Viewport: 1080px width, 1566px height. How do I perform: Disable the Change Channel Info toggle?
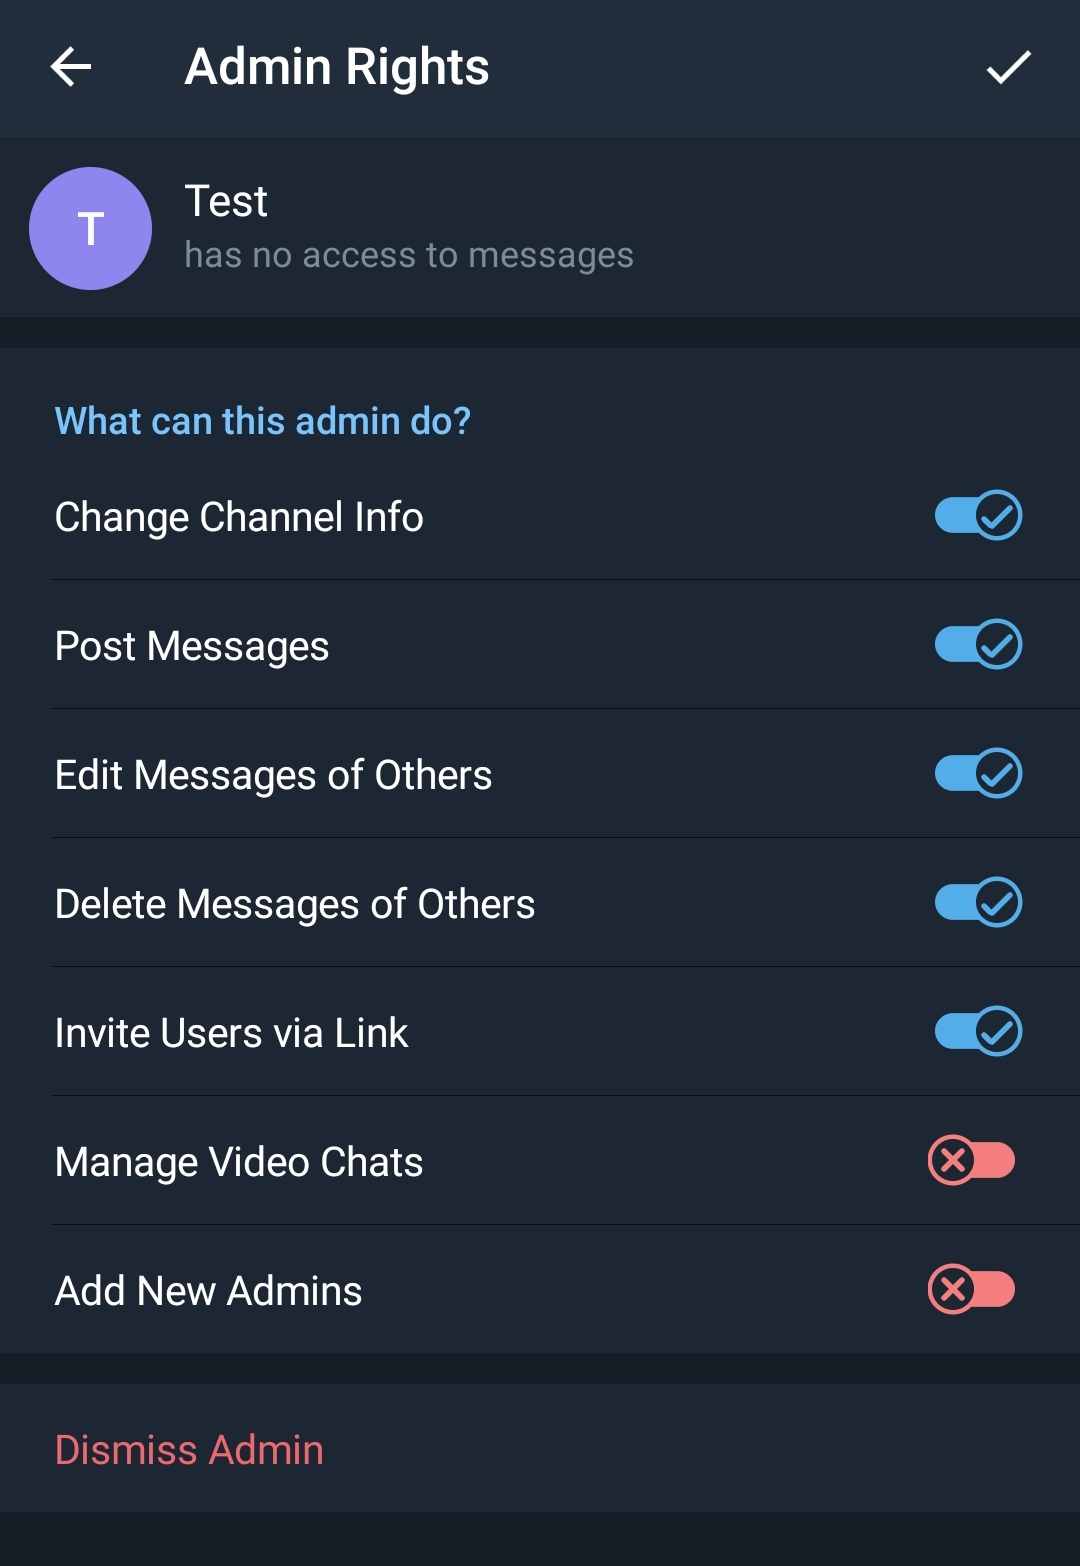(x=977, y=516)
